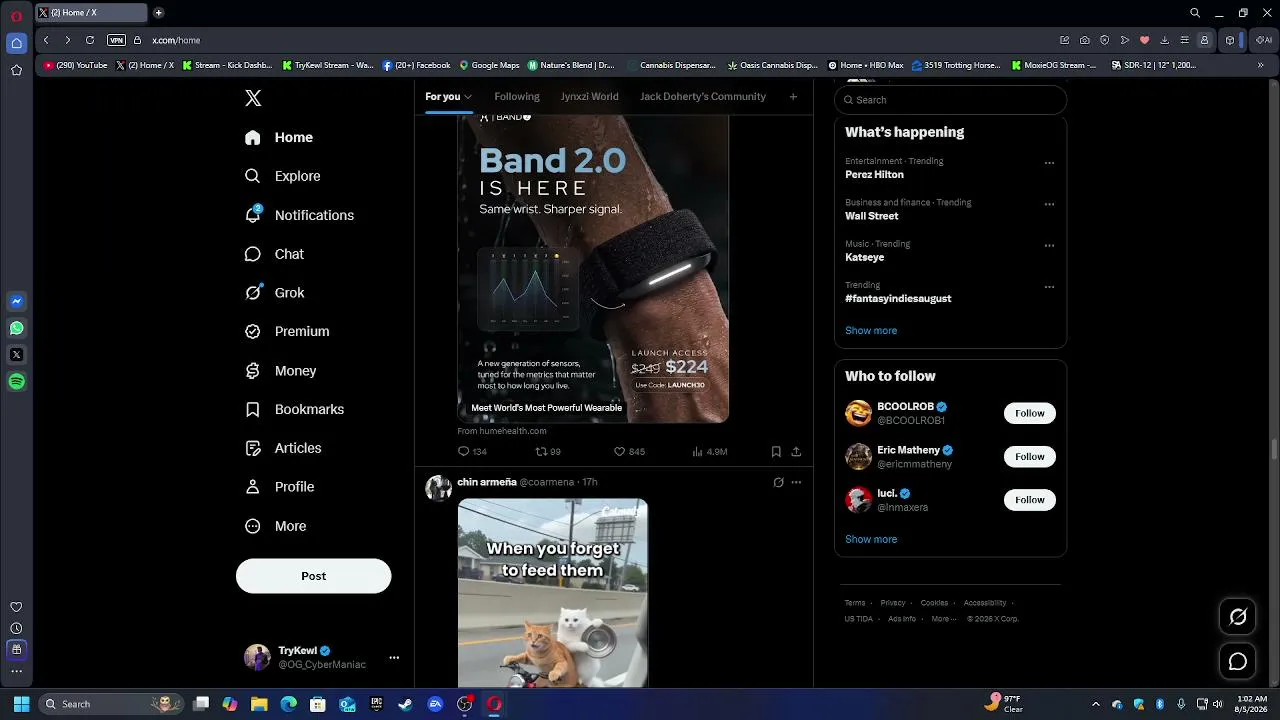Open the Money section icon
Image resolution: width=1280 pixels, height=720 pixels.
click(253, 371)
